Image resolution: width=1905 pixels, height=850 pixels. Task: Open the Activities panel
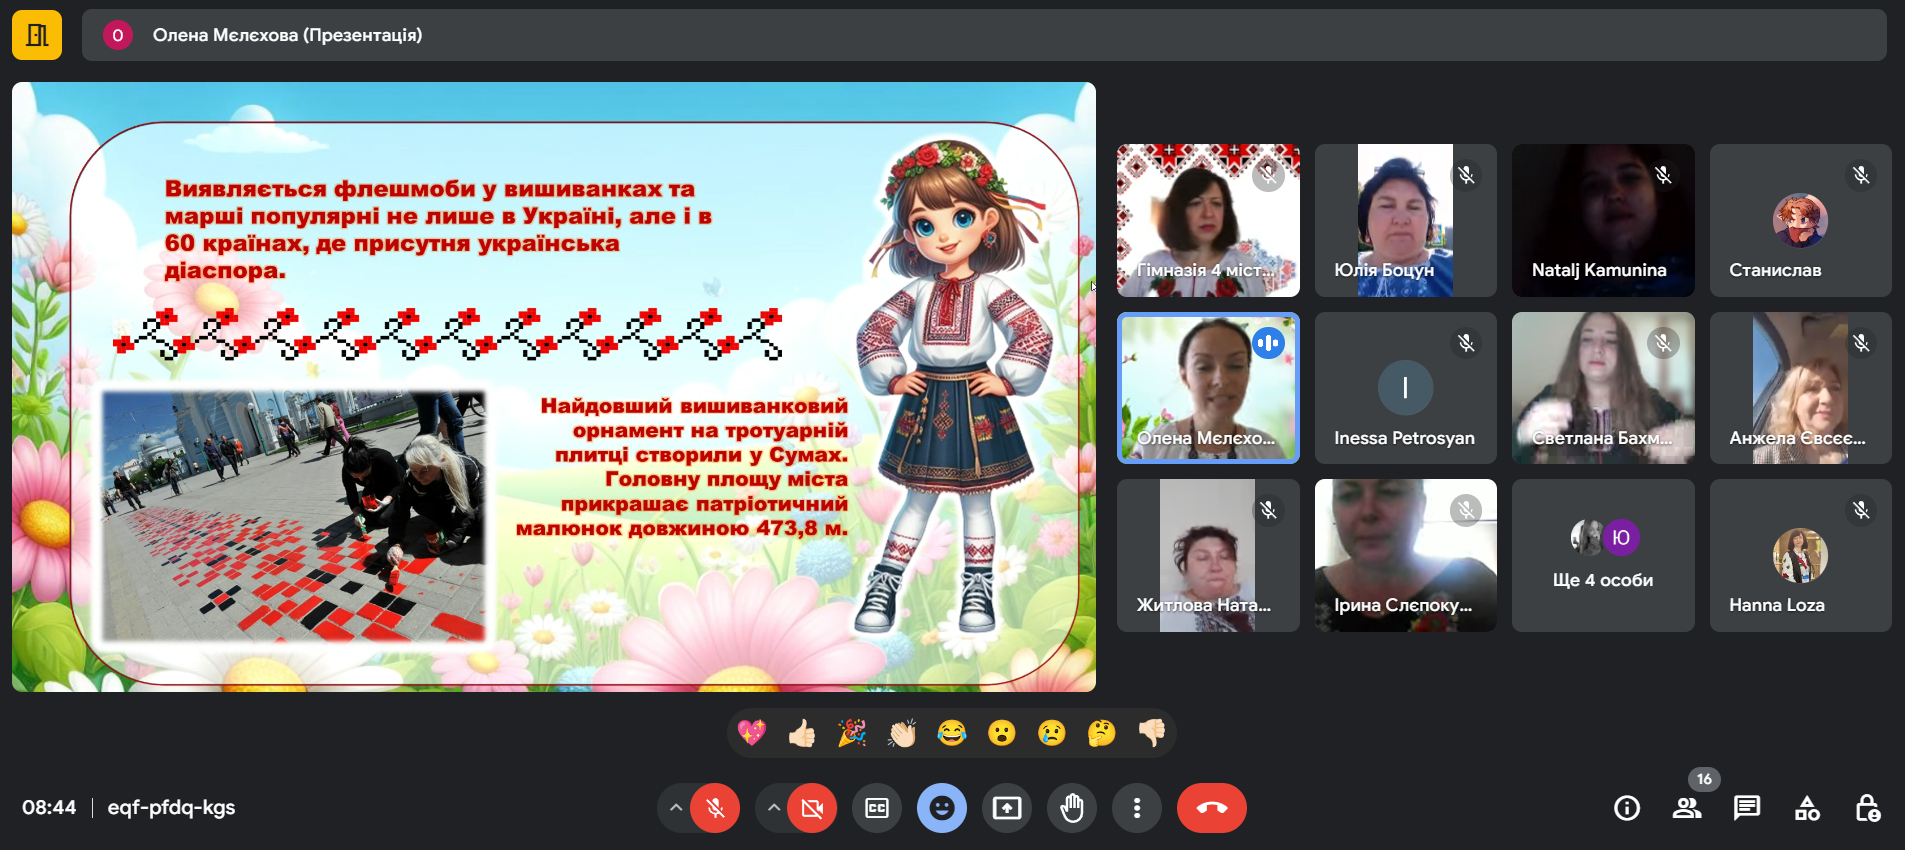point(1807,808)
